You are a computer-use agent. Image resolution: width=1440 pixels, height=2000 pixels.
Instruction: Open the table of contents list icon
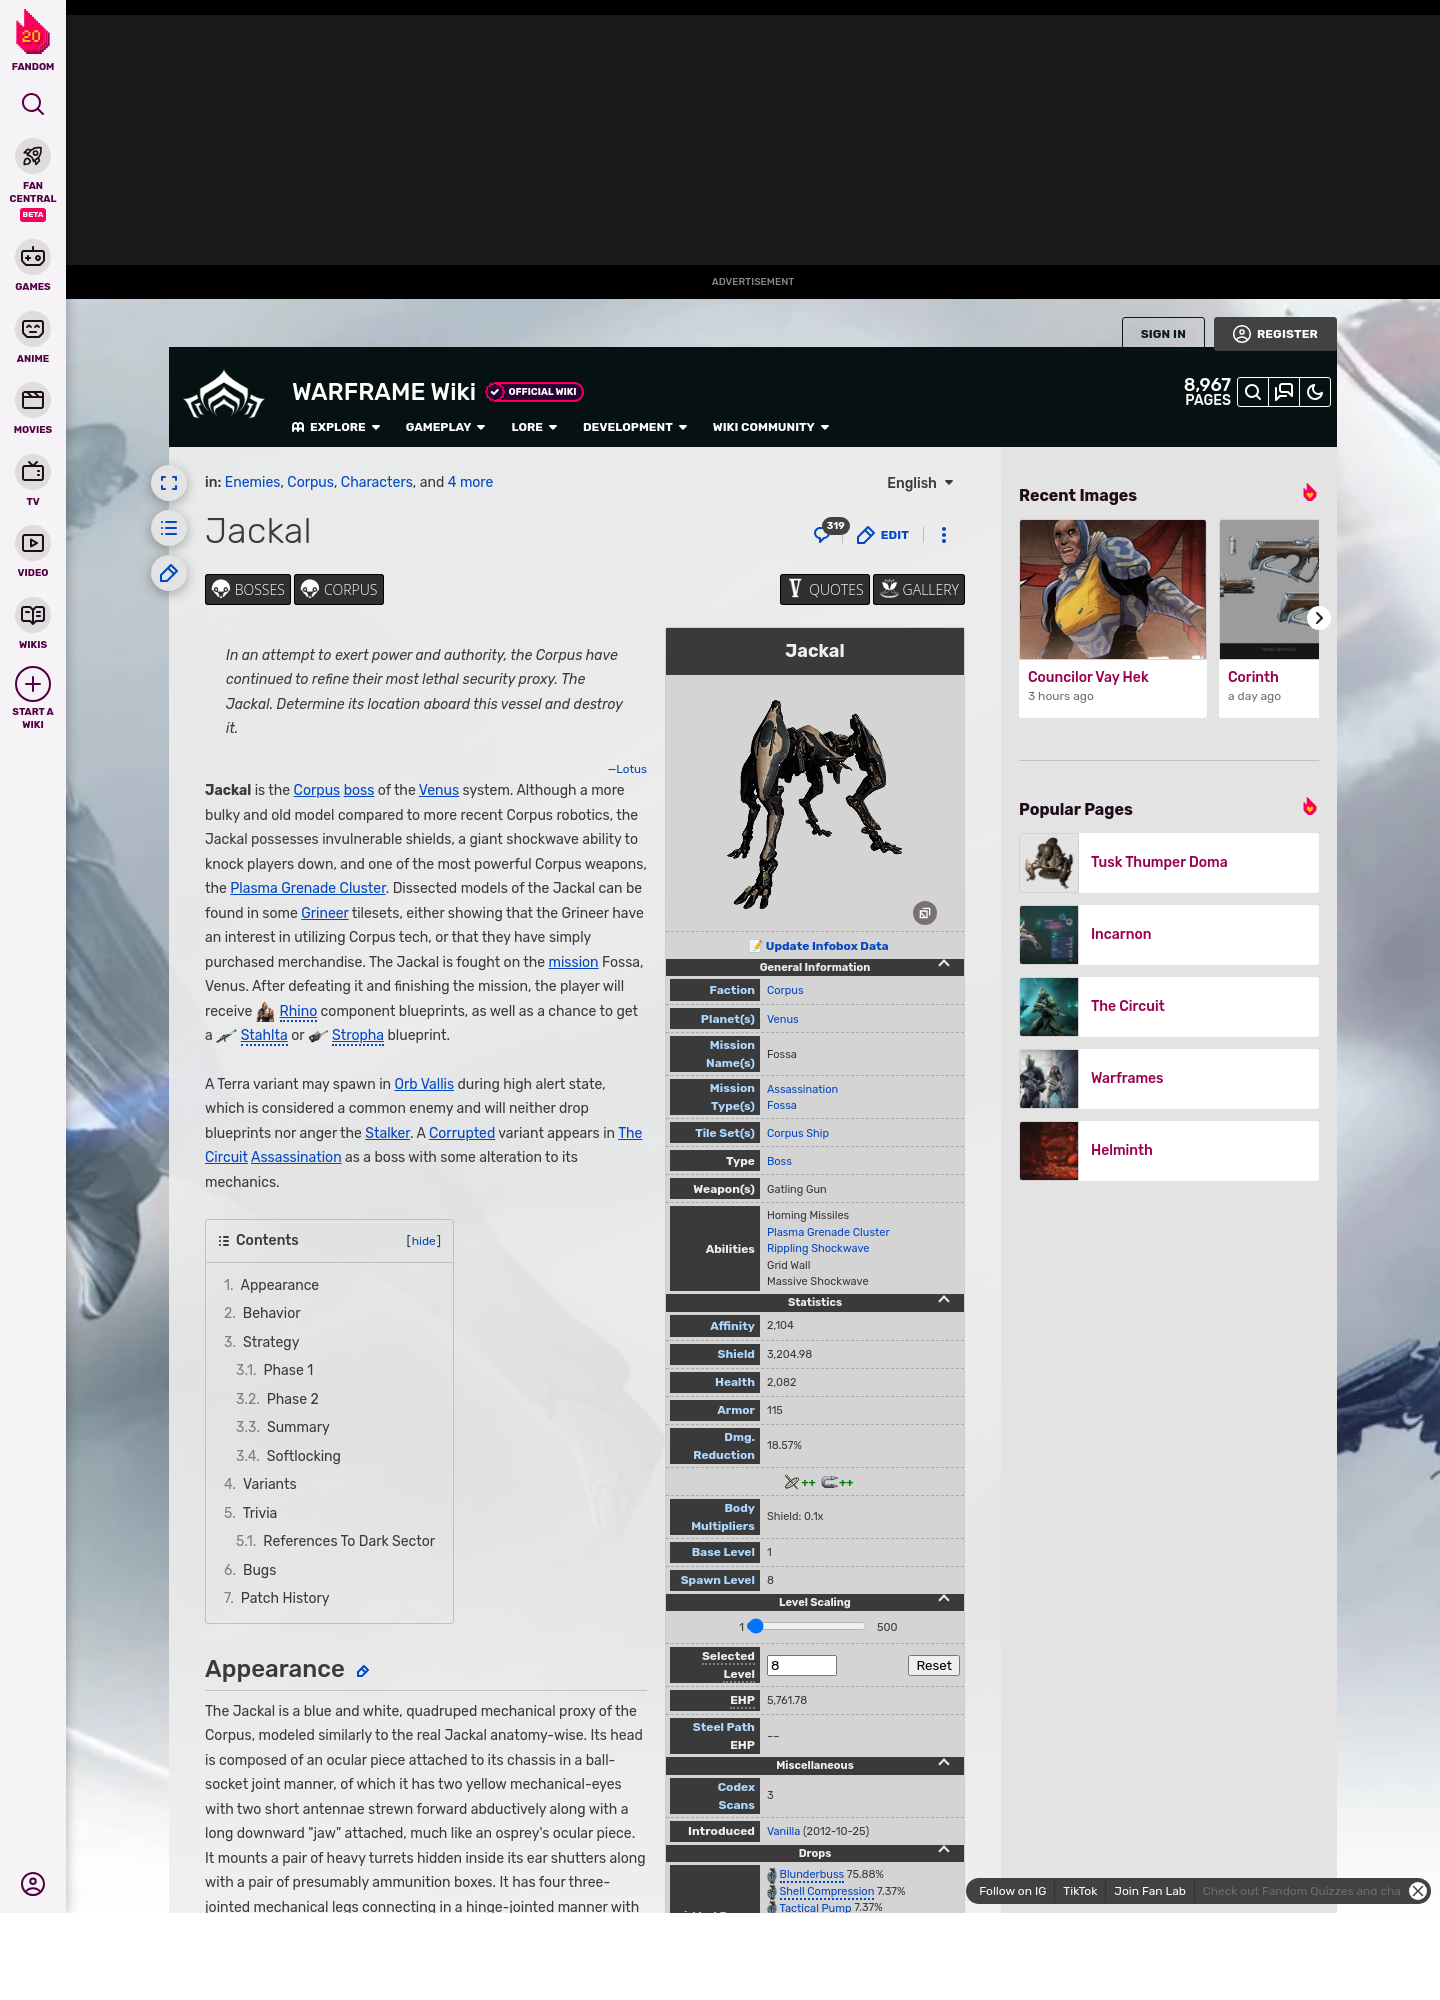(x=169, y=528)
